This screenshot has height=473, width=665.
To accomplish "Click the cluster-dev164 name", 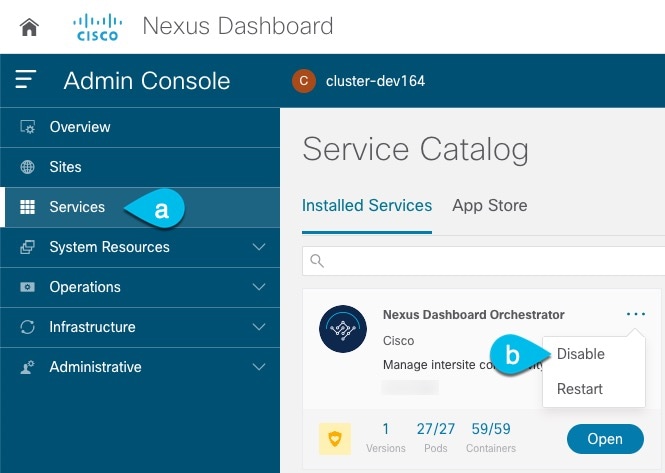I will point(375,81).
